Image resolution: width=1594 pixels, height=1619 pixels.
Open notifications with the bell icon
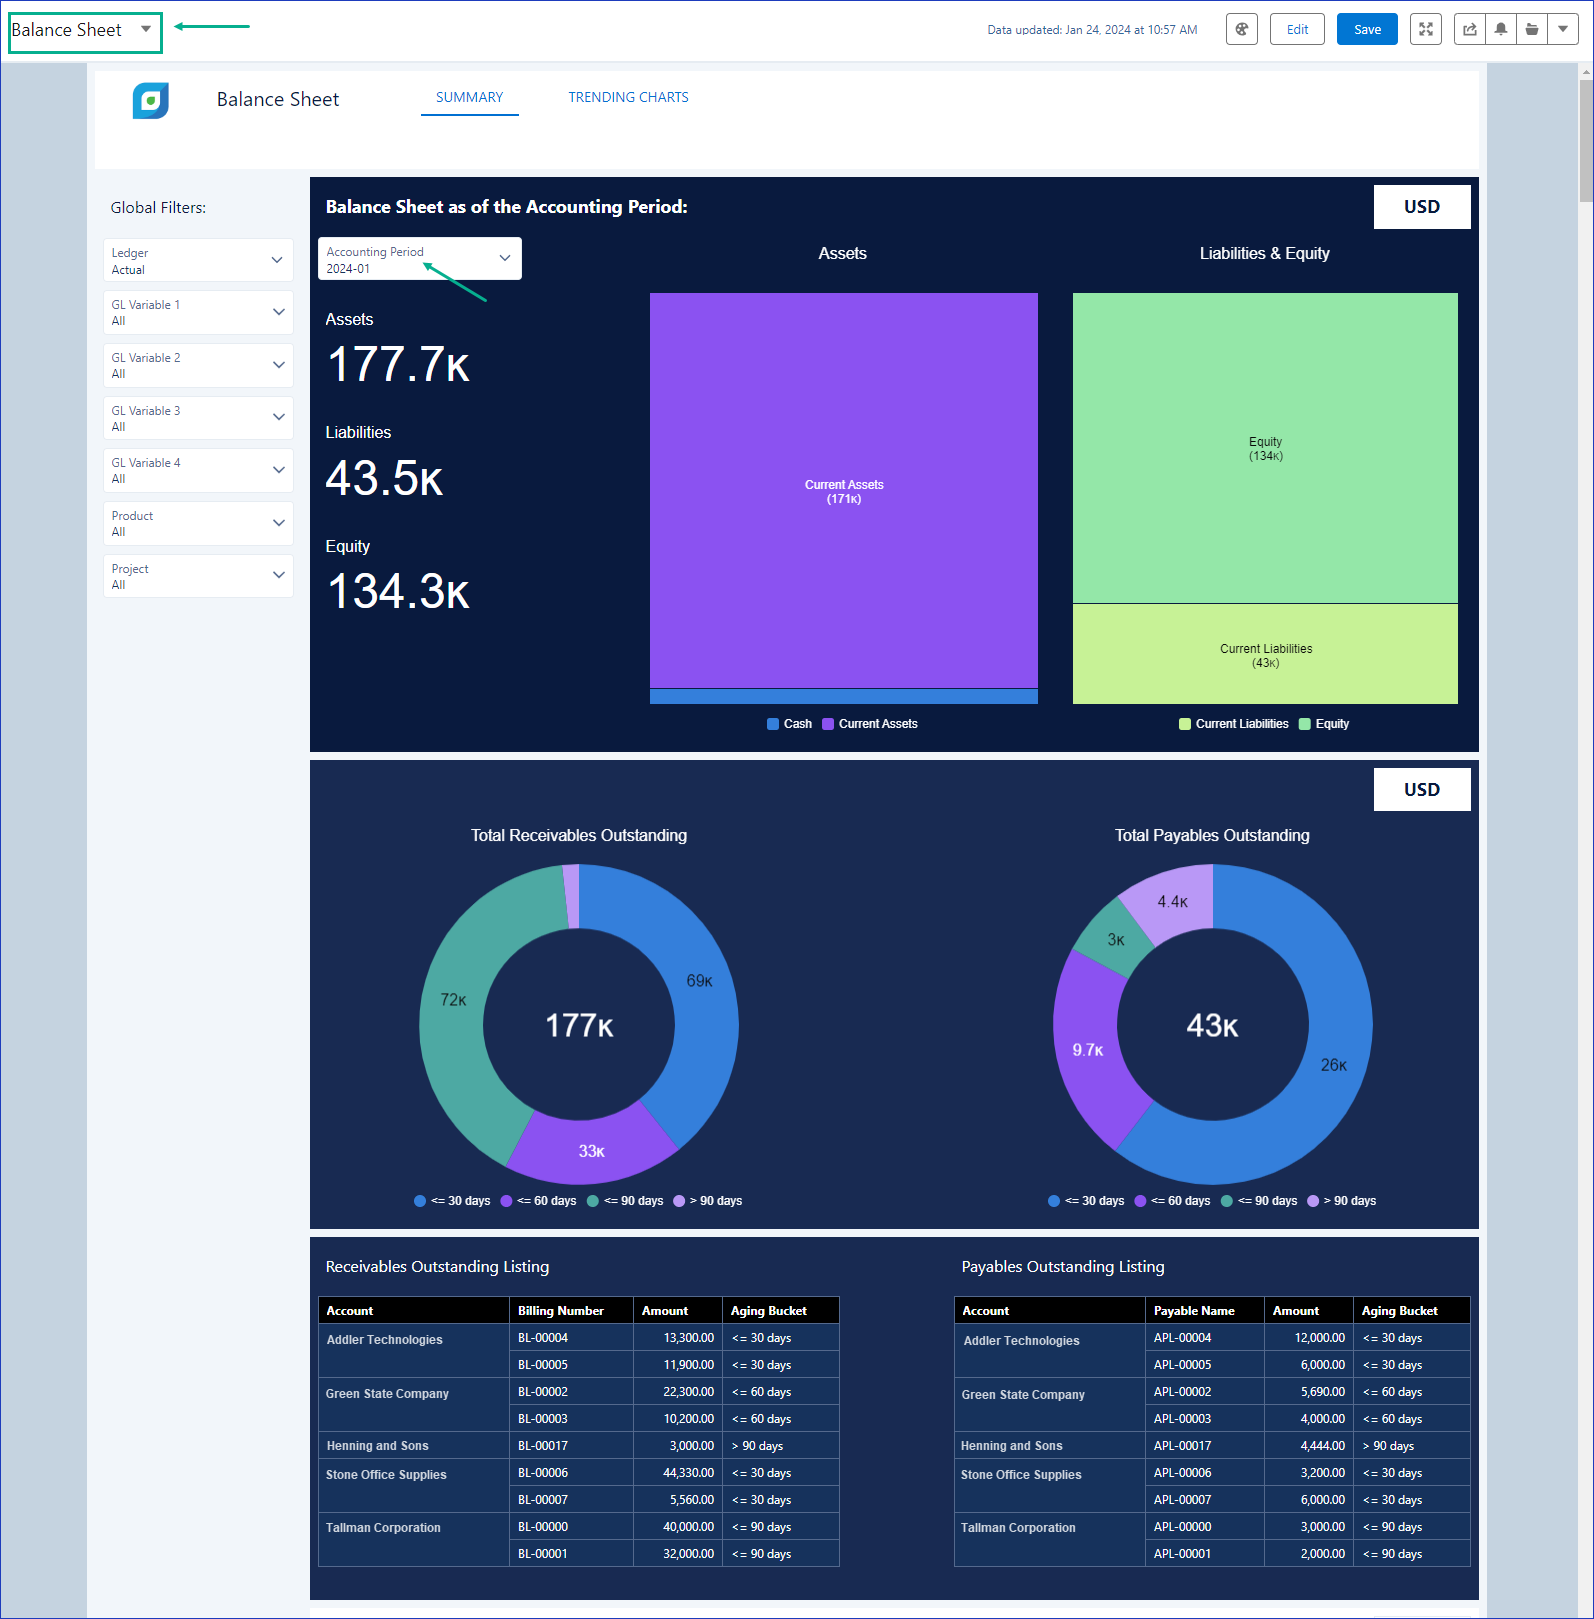click(1501, 29)
